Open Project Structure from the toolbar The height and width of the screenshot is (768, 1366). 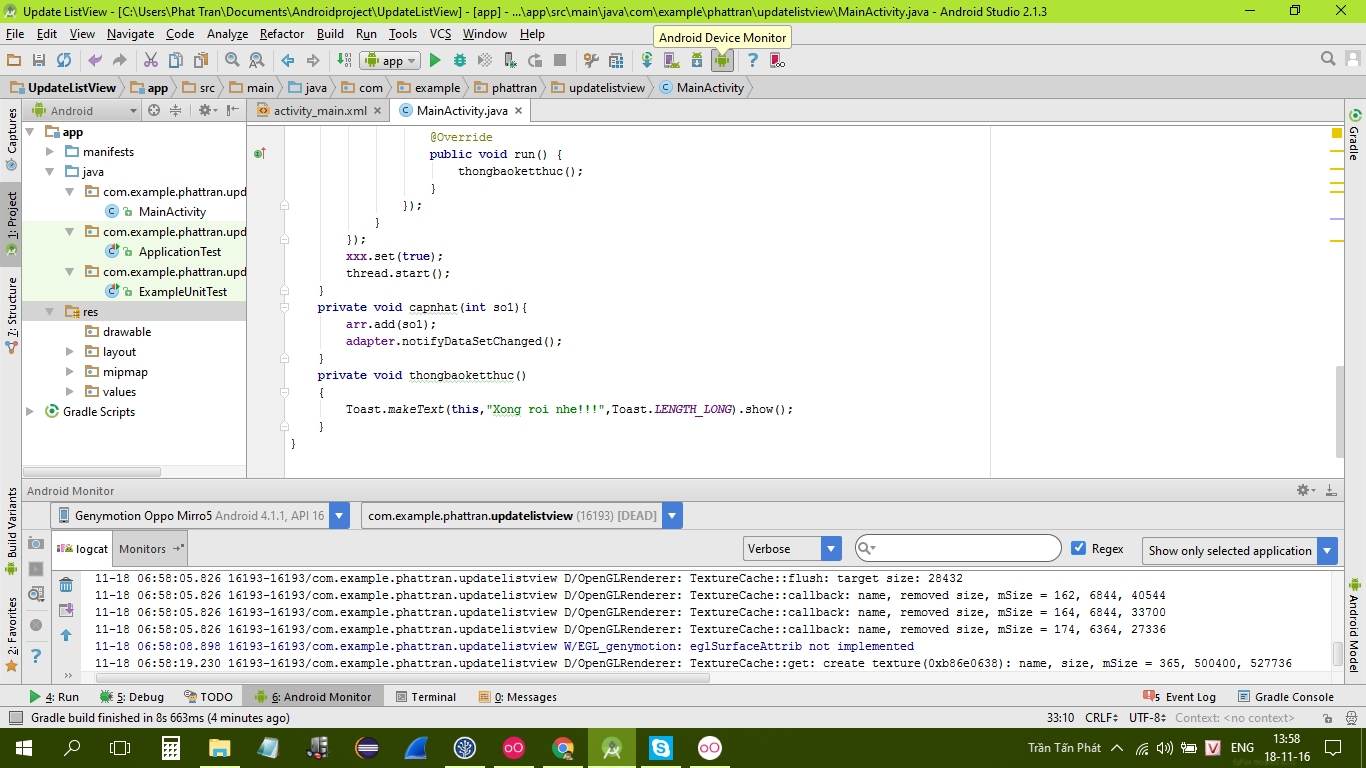[616, 61]
